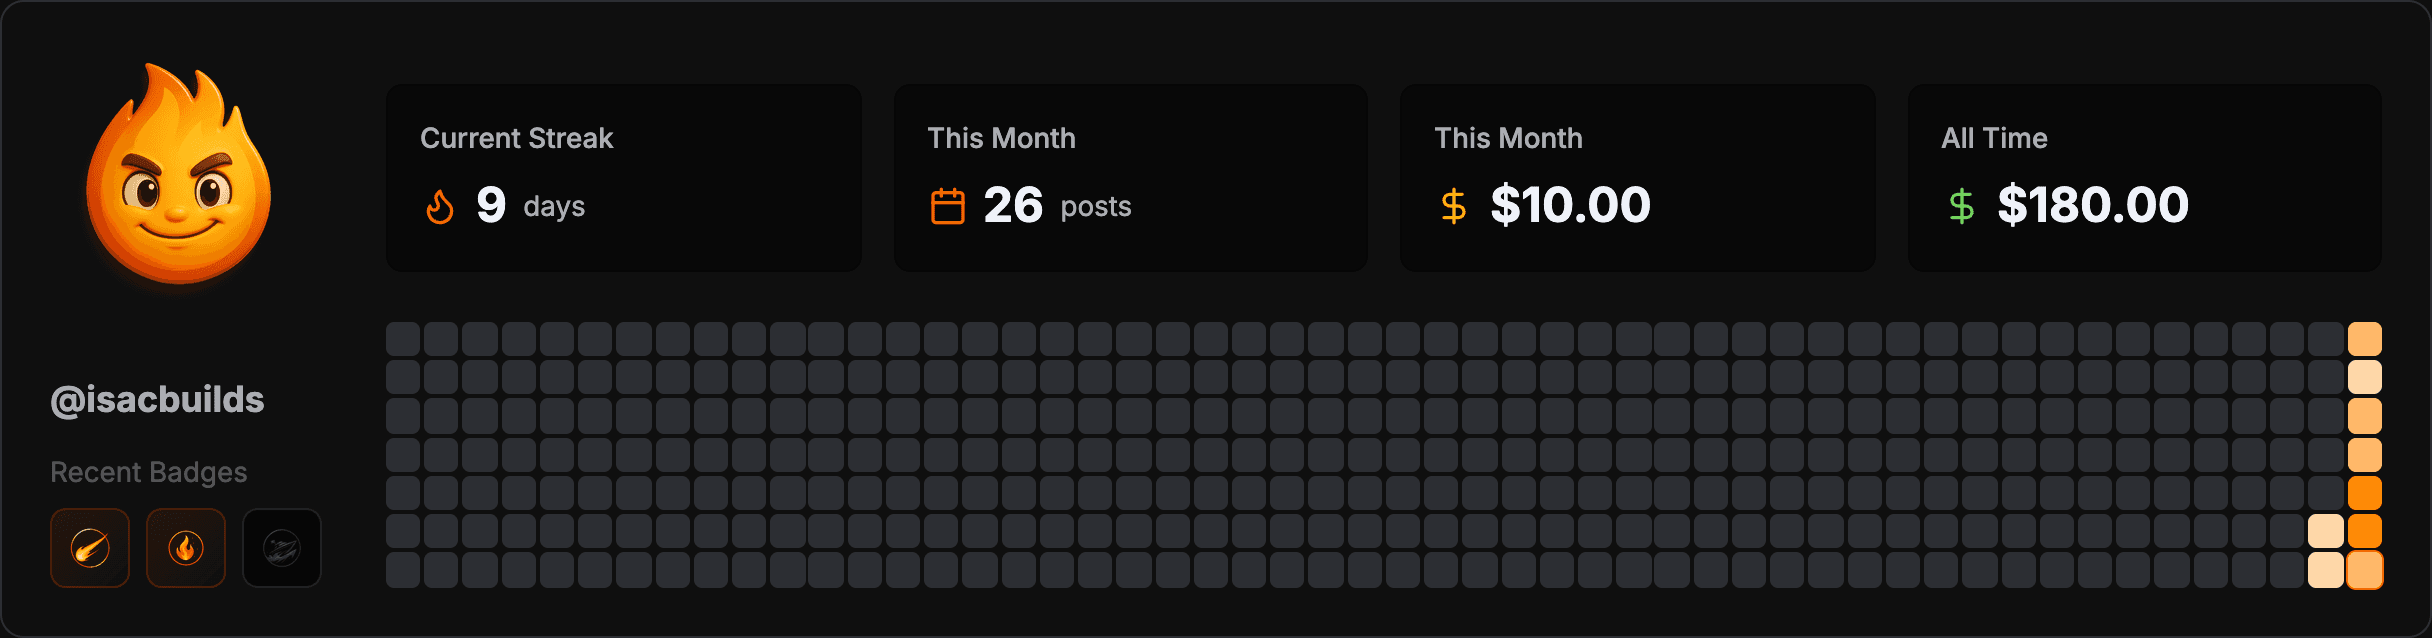Image resolution: width=2432 pixels, height=638 pixels.
Task: Click the Recent Badges heading
Action: [149, 472]
